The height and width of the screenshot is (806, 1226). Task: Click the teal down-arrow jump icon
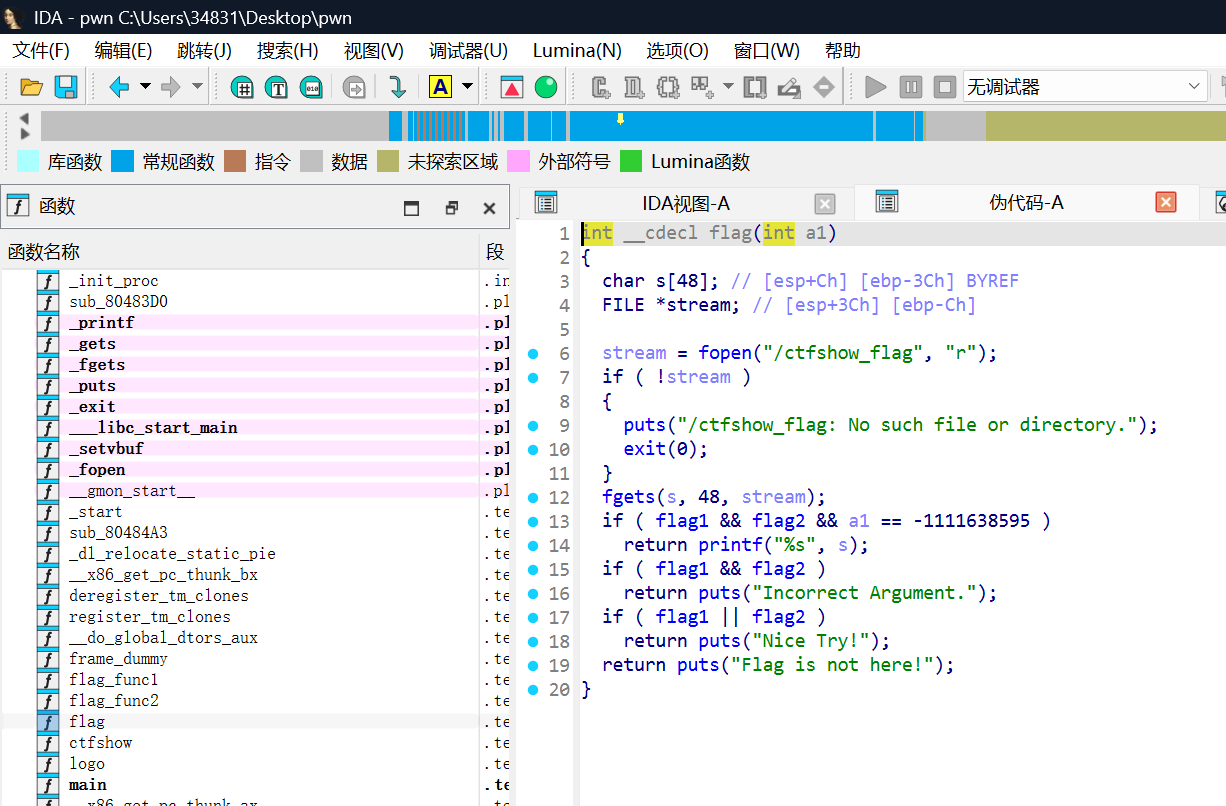[x=397, y=87]
